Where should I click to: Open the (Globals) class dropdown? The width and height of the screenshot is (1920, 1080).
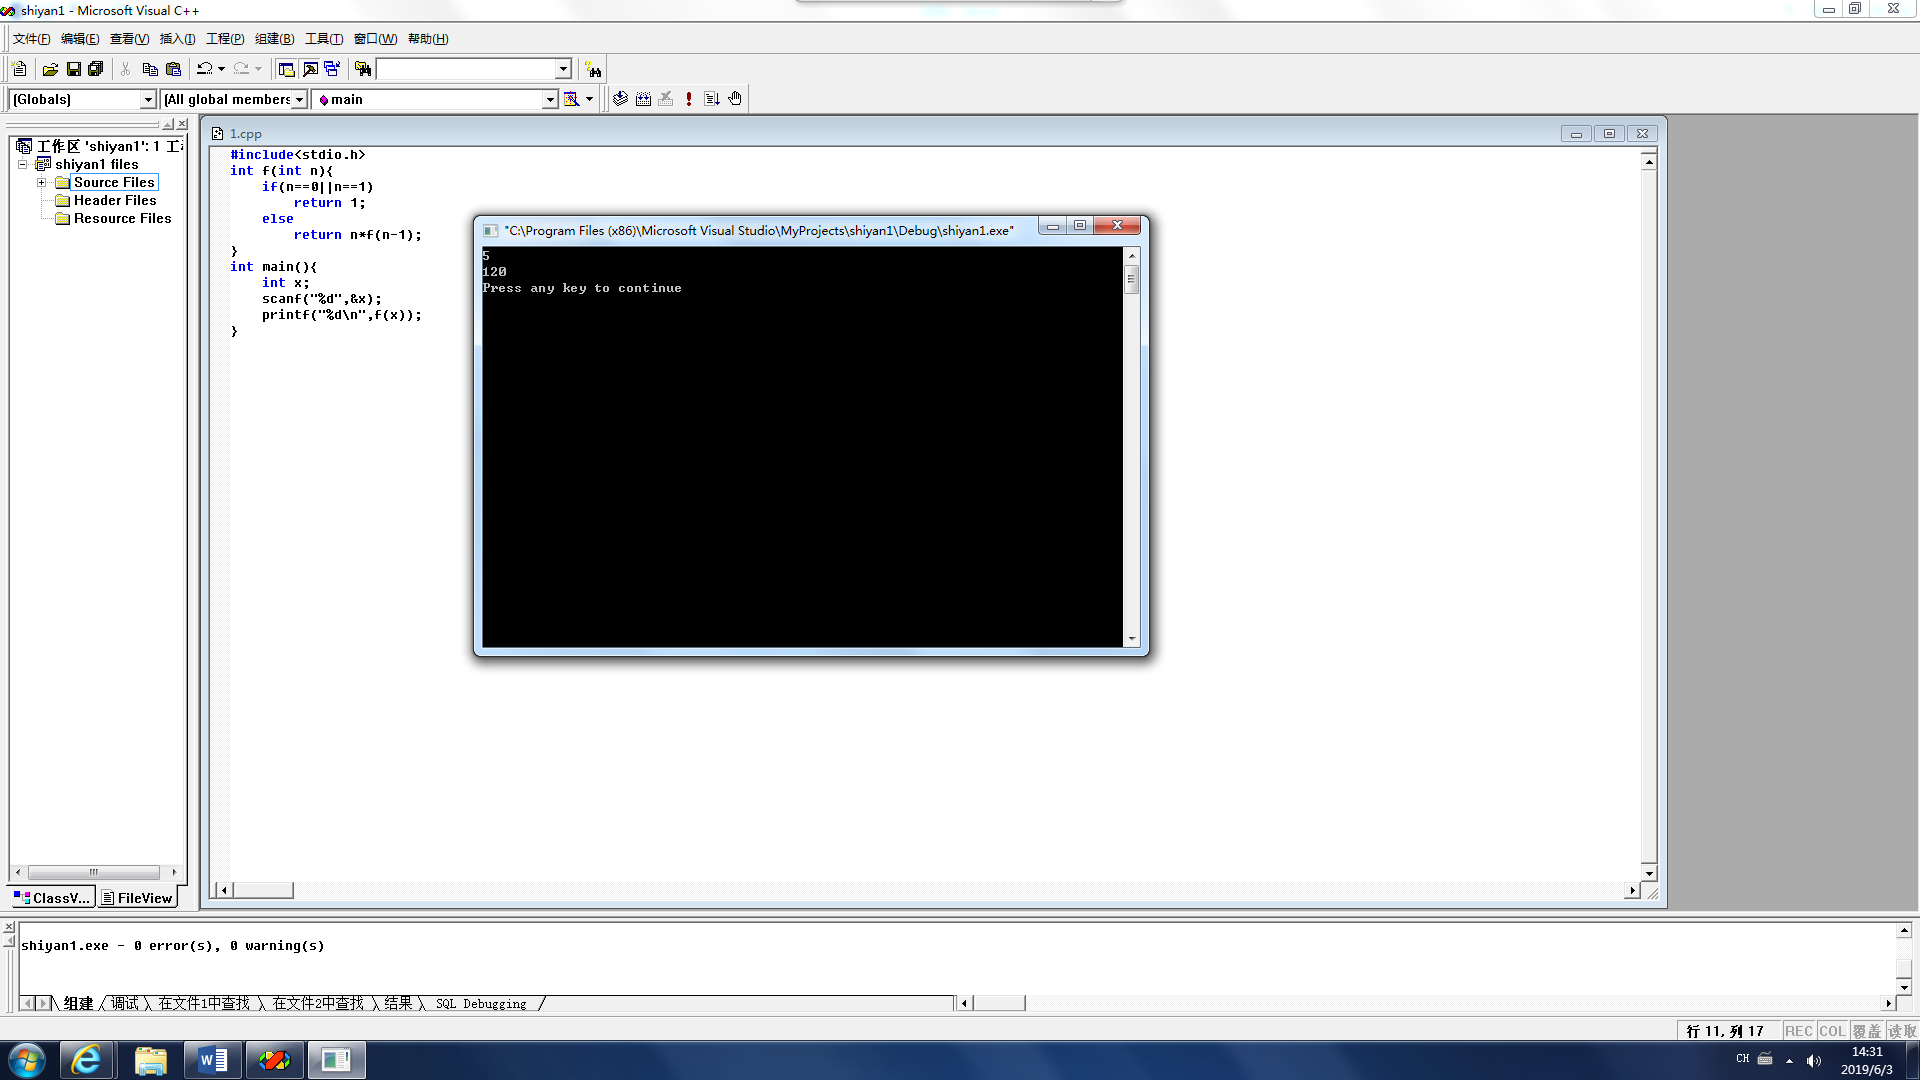coord(148,99)
